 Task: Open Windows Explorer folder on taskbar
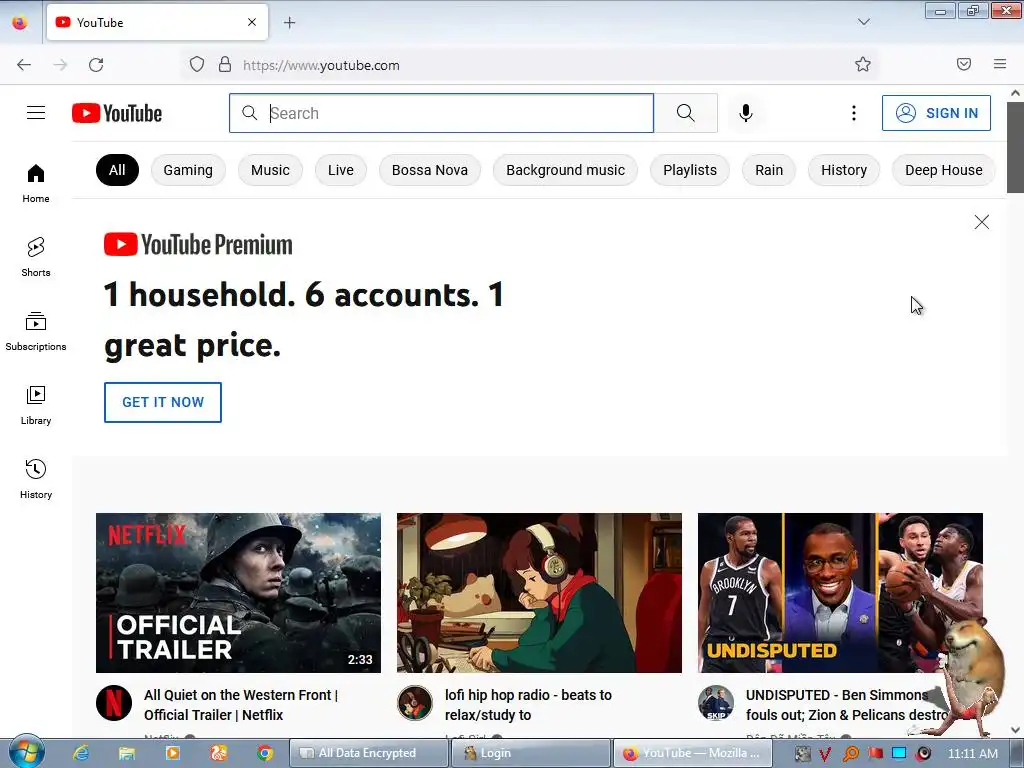coord(127,753)
